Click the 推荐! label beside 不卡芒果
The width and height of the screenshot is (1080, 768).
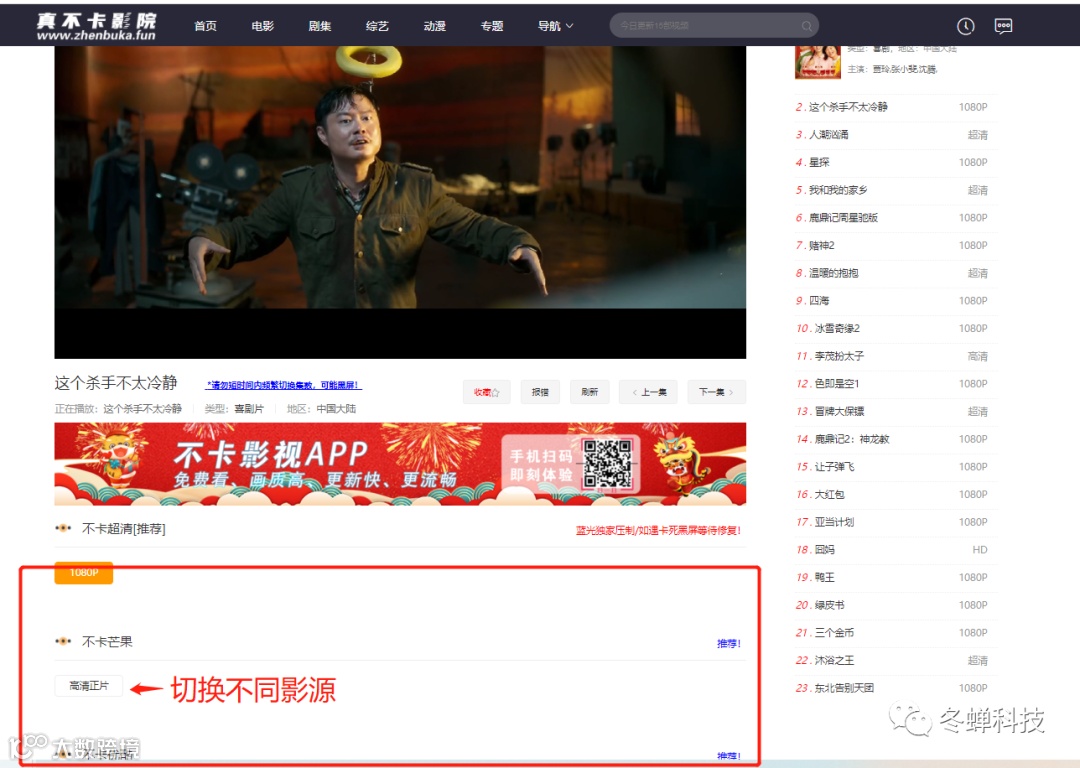click(x=729, y=643)
